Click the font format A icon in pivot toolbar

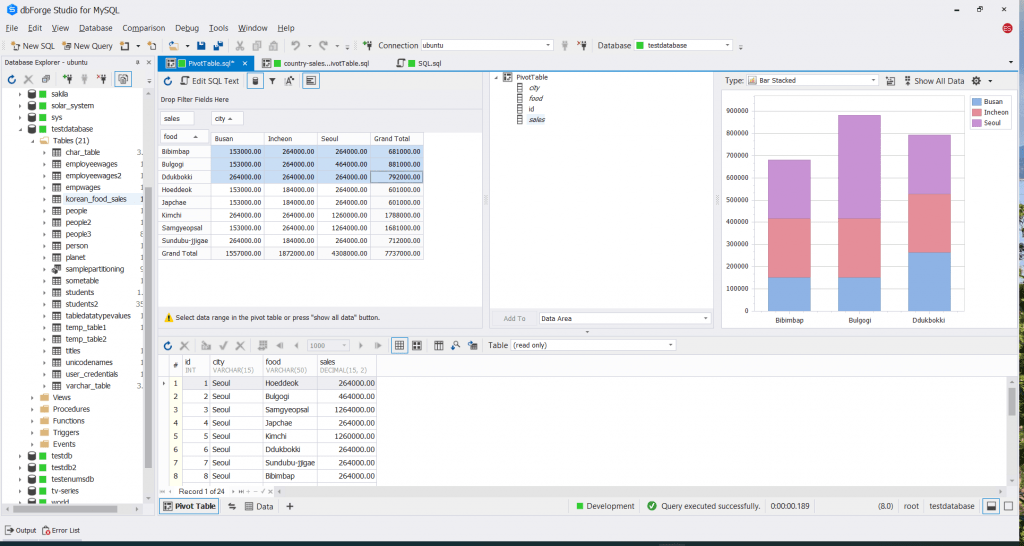tap(290, 81)
